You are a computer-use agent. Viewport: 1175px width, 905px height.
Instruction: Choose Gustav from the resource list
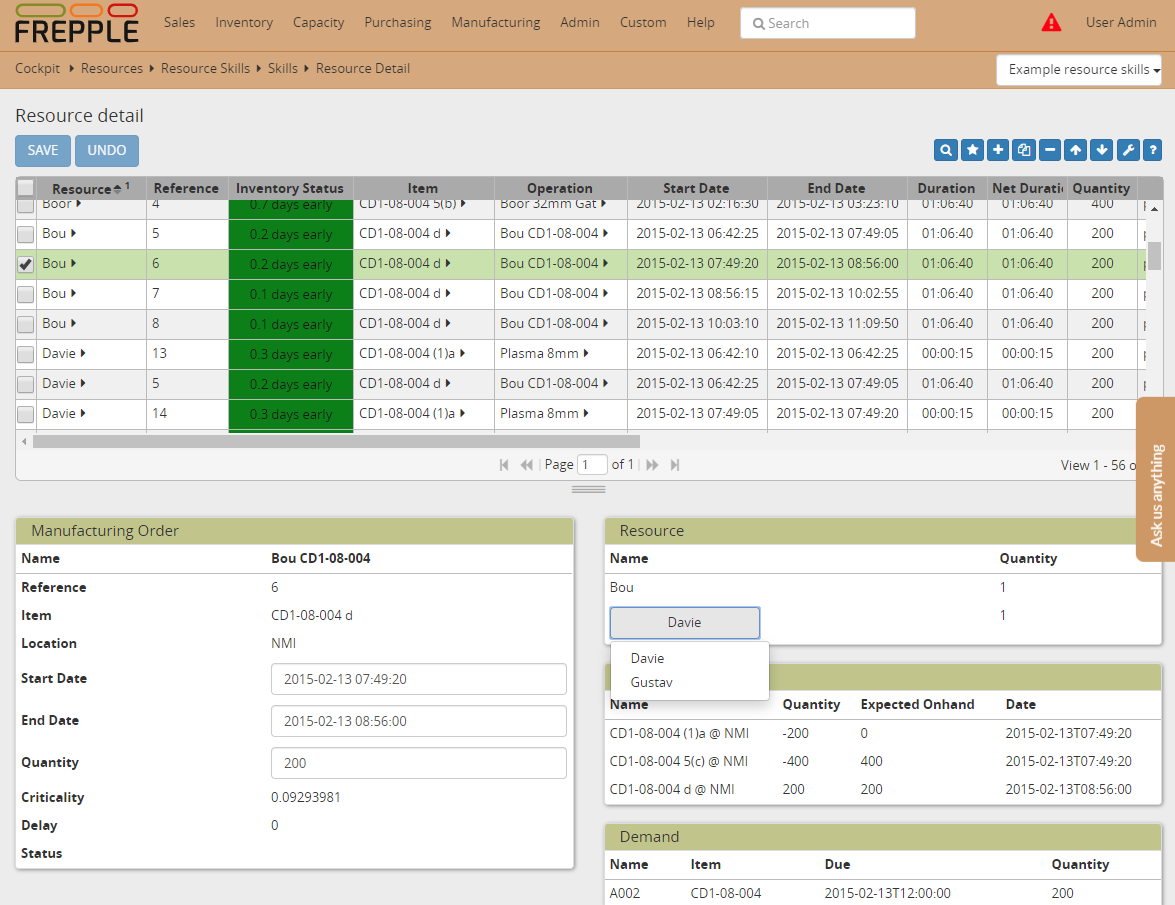(x=651, y=682)
